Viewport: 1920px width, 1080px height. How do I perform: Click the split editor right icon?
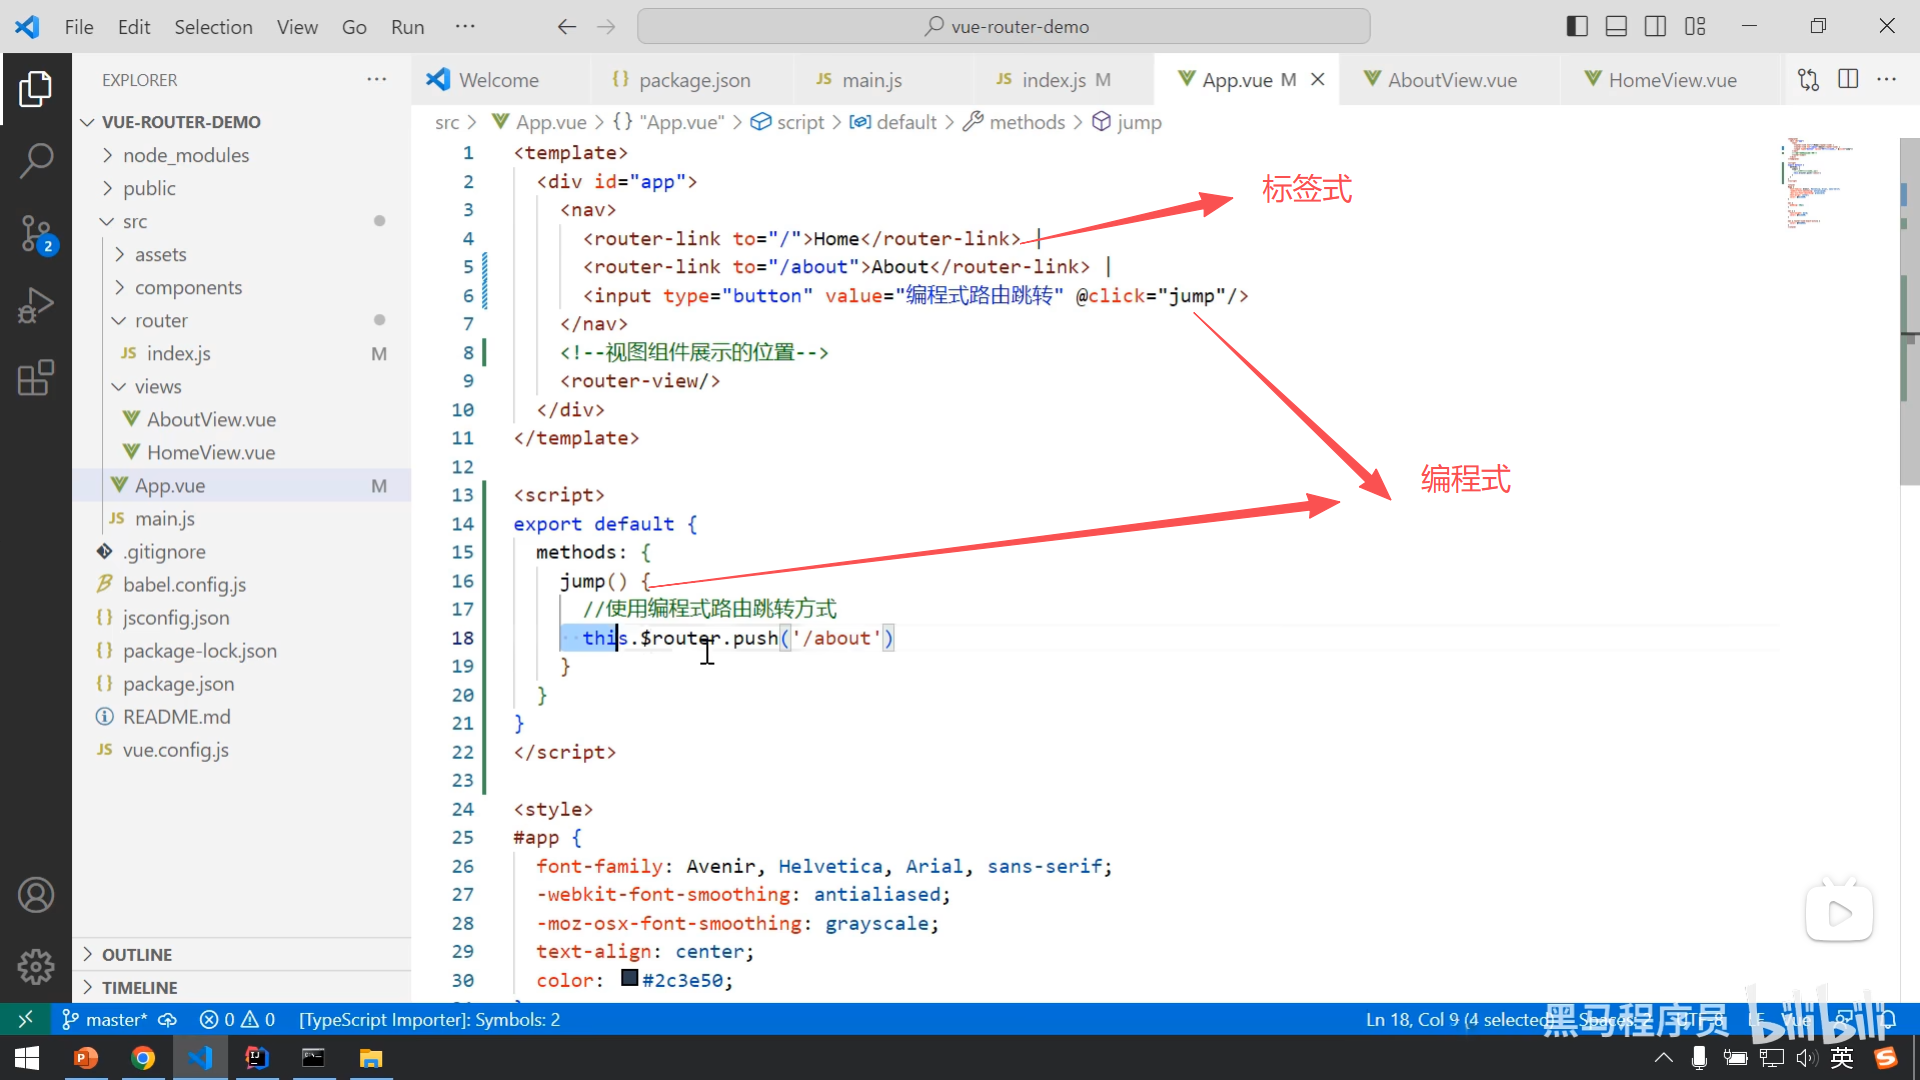[x=1848, y=79]
